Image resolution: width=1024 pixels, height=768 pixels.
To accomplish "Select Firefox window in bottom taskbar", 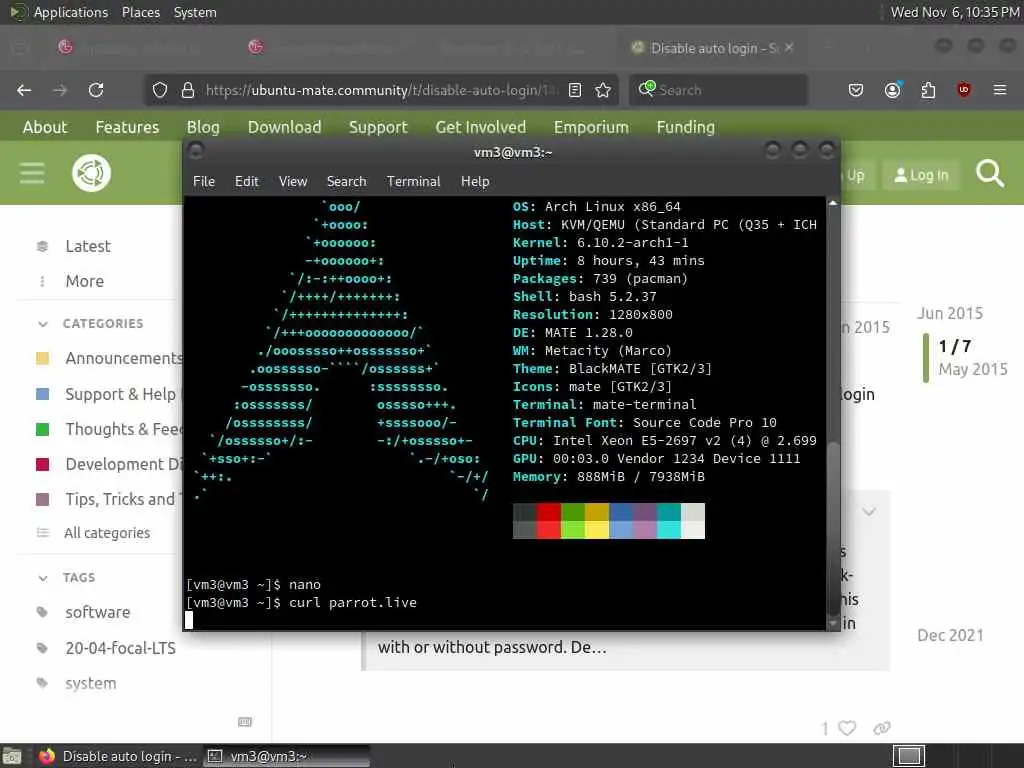I will 117,756.
